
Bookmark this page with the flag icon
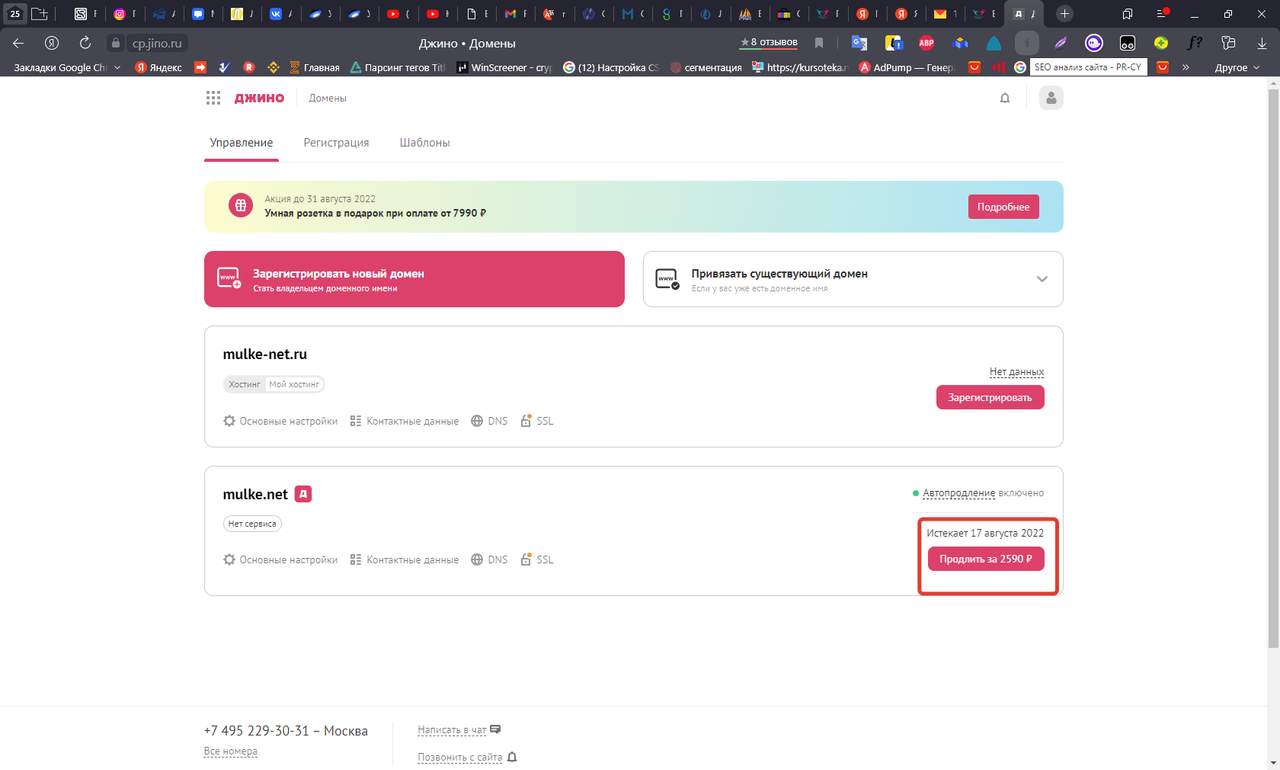[x=819, y=43]
